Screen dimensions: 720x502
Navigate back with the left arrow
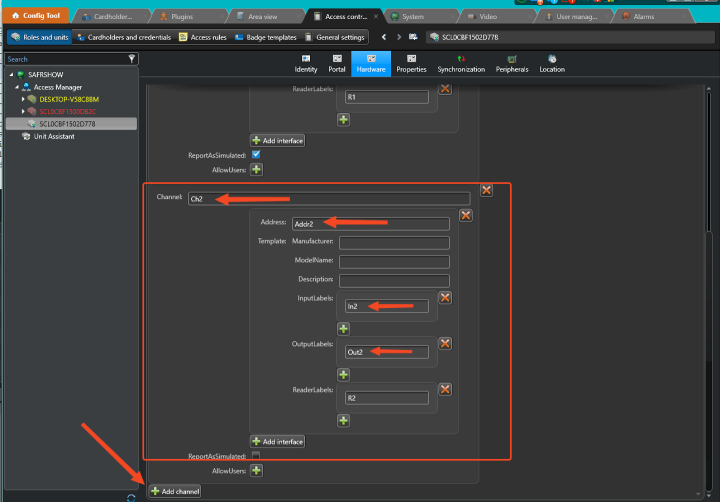[384, 37]
